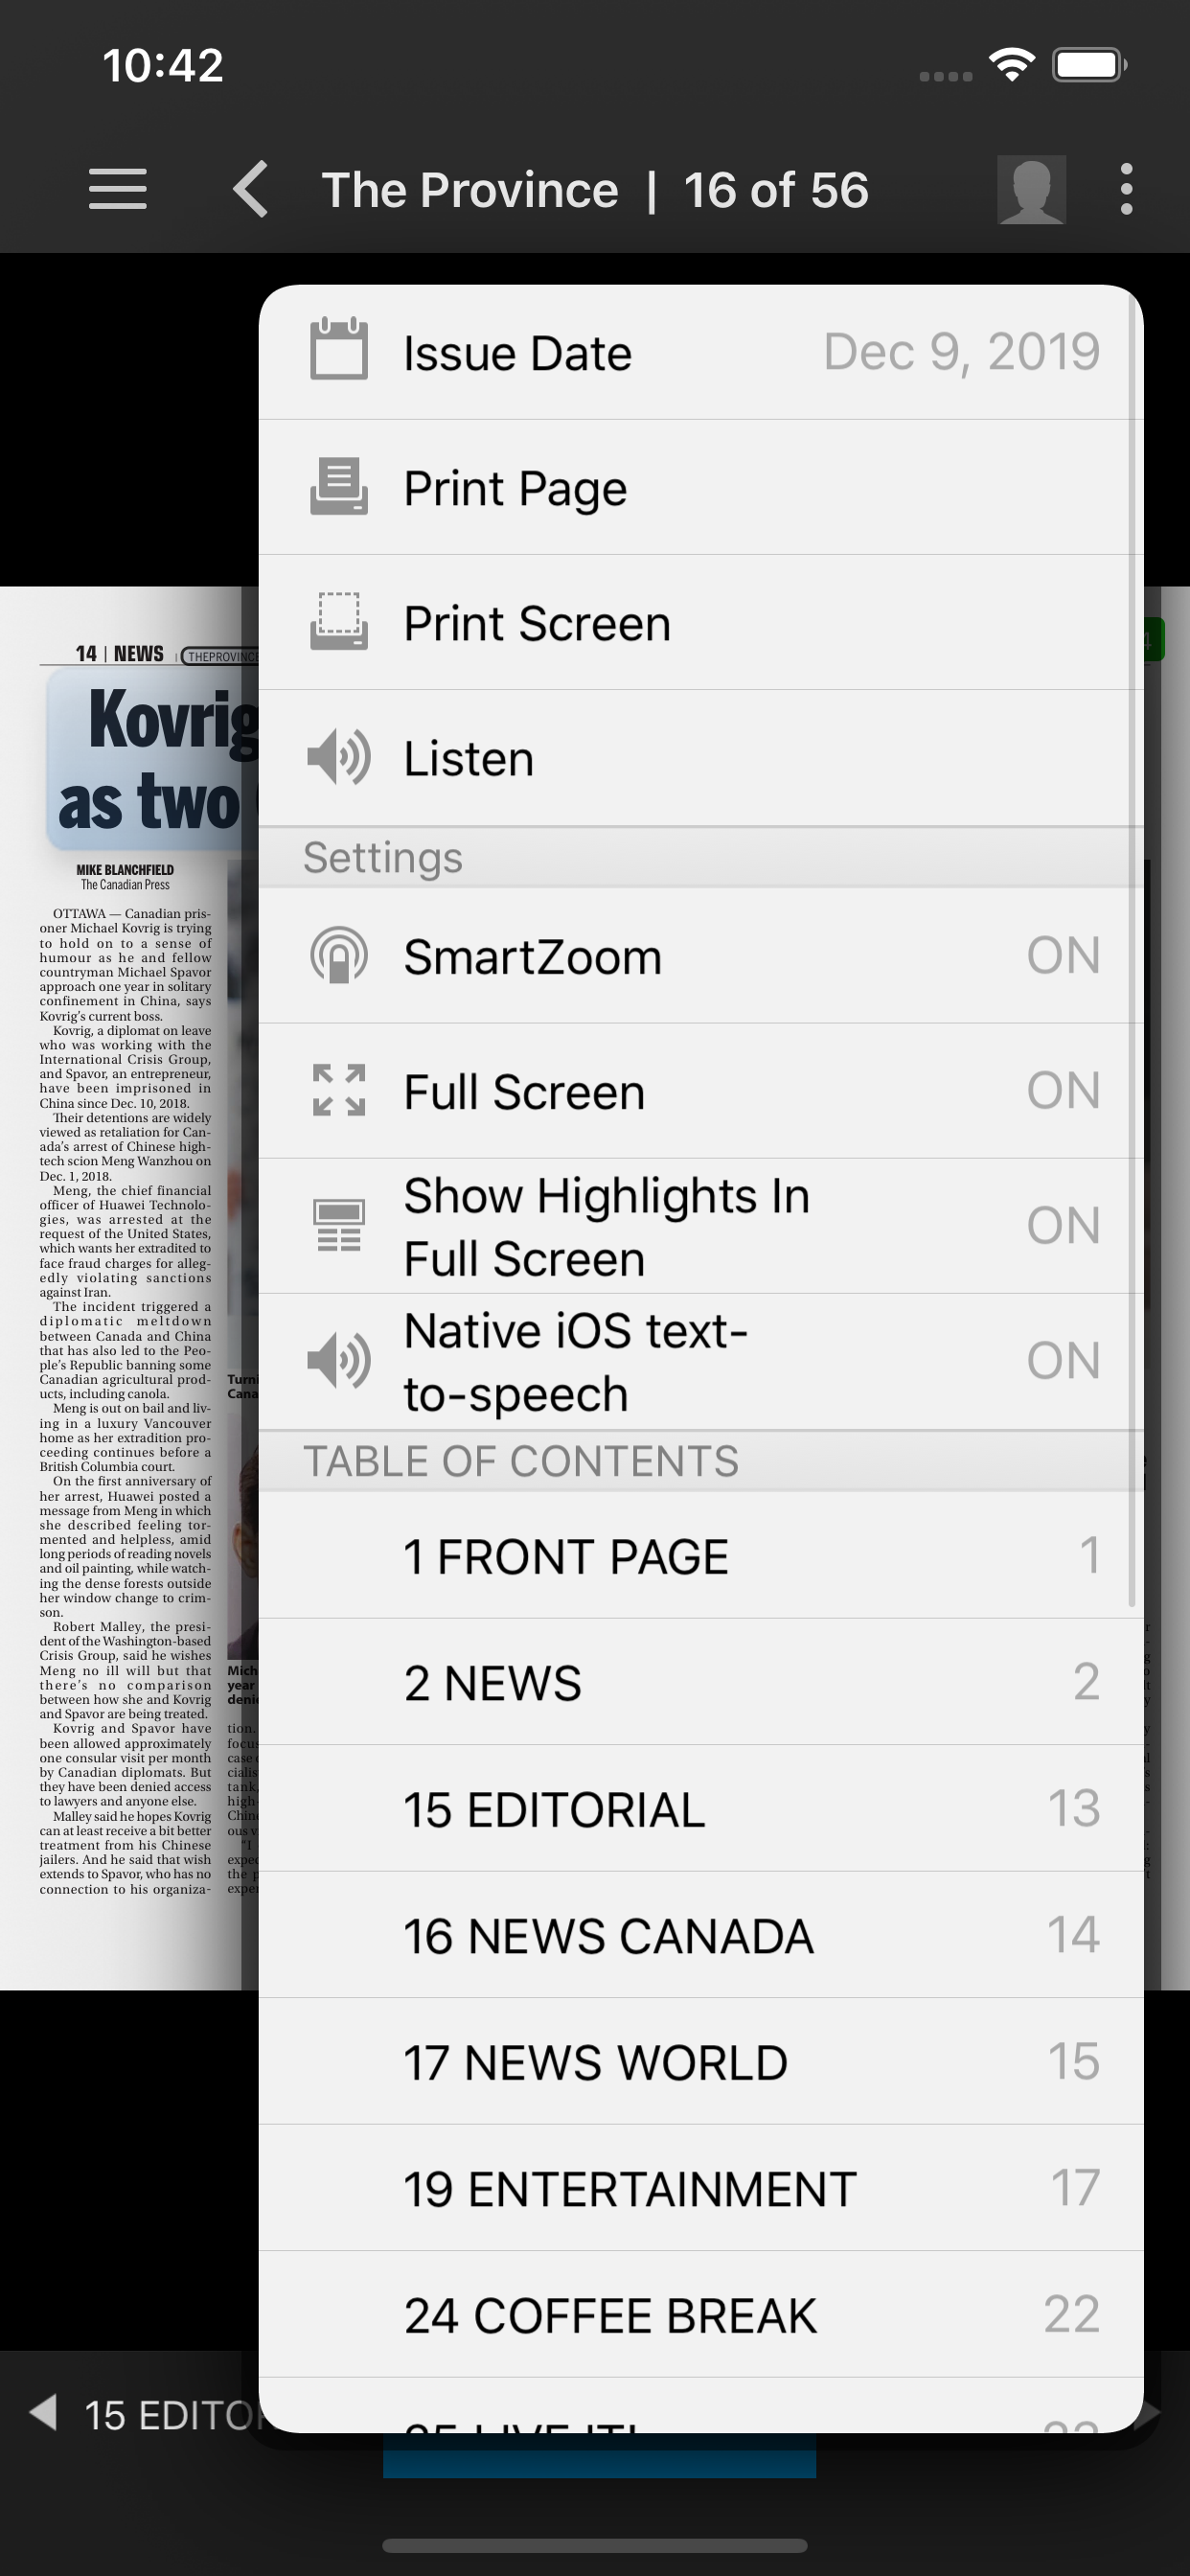
Task: Toggle Full Screen ON setting
Action: pyautogui.click(x=1064, y=1090)
